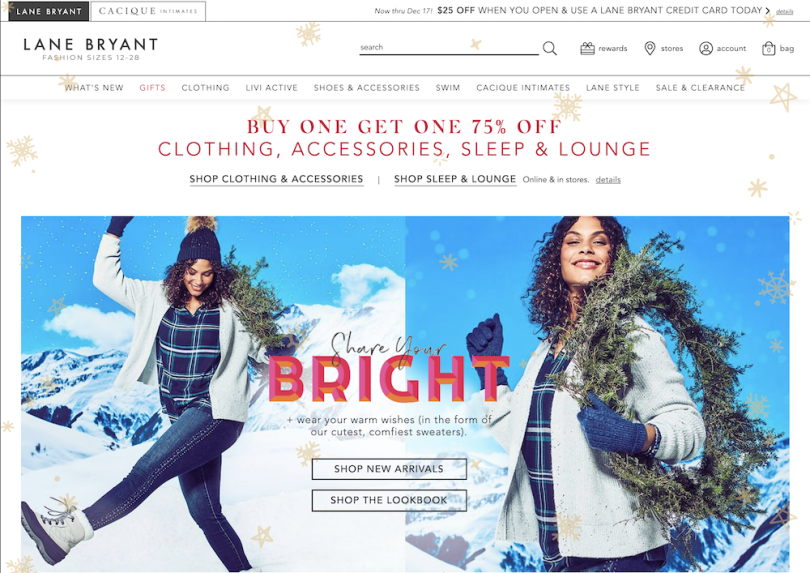Follow the Shop Clothing & Accessories link
Image resolution: width=810 pixels, height=573 pixels.
pos(276,179)
